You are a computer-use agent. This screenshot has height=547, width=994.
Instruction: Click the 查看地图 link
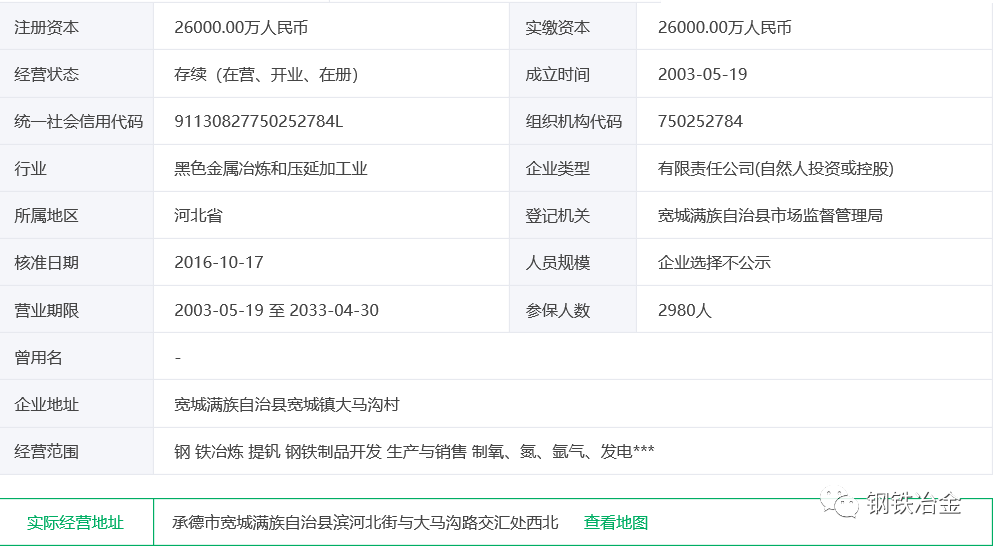coord(616,522)
